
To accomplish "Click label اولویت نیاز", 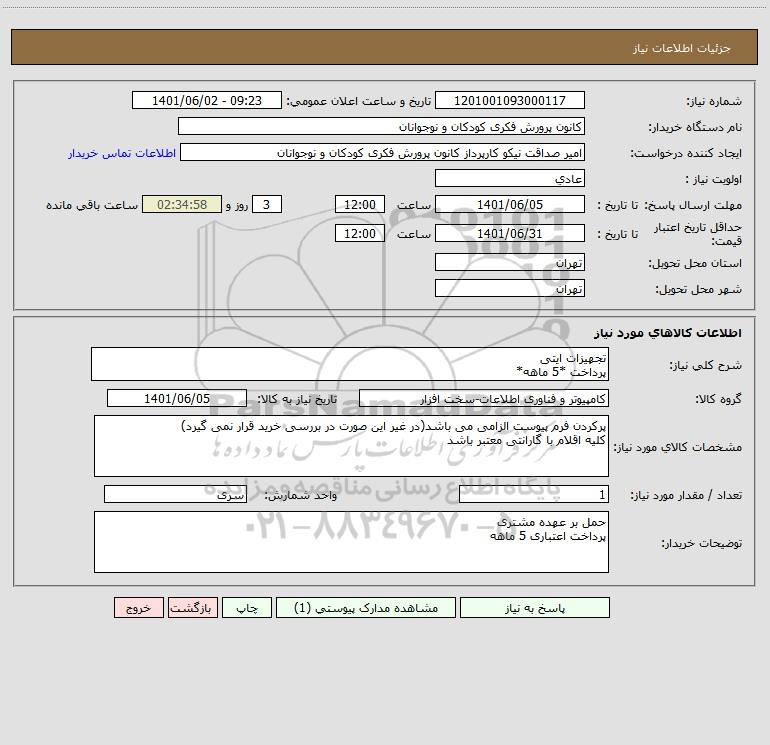I will pyautogui.click(x=714, y=180).
